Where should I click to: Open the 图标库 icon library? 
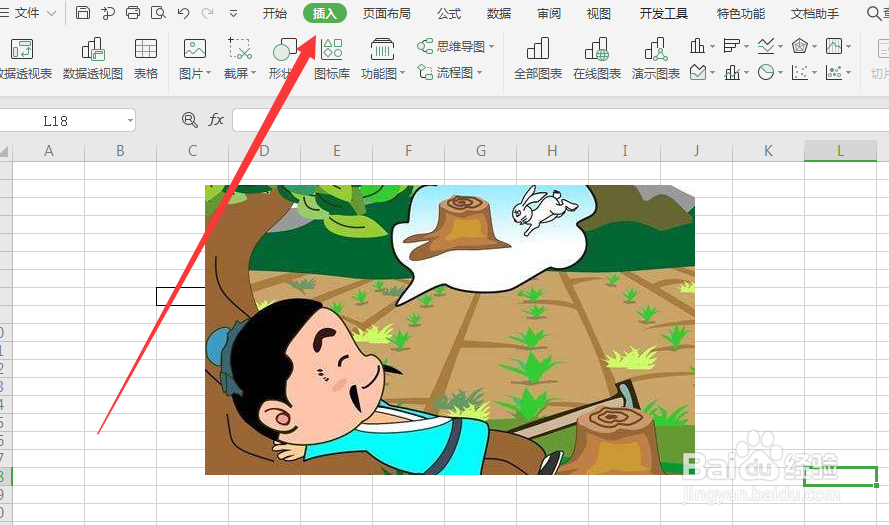pos(332,58)
